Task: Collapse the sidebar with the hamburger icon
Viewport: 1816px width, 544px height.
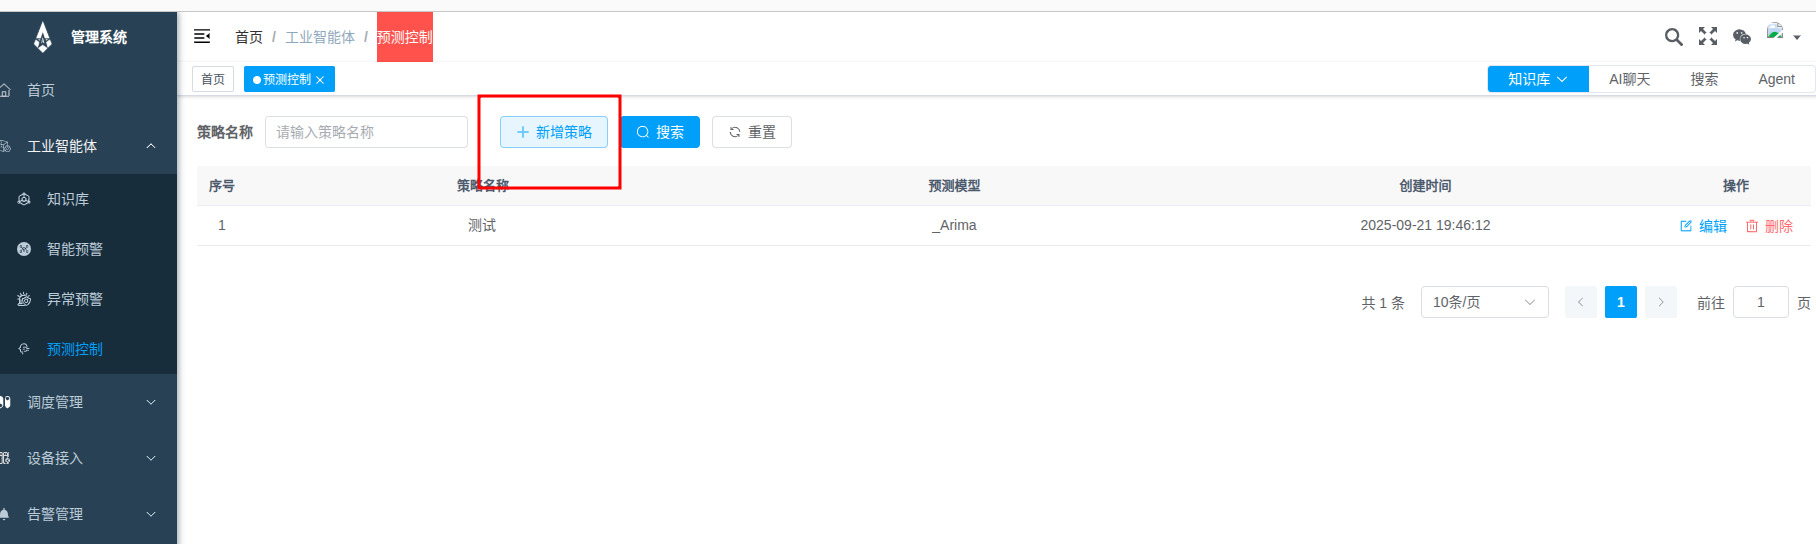Action: pos(202,37)
